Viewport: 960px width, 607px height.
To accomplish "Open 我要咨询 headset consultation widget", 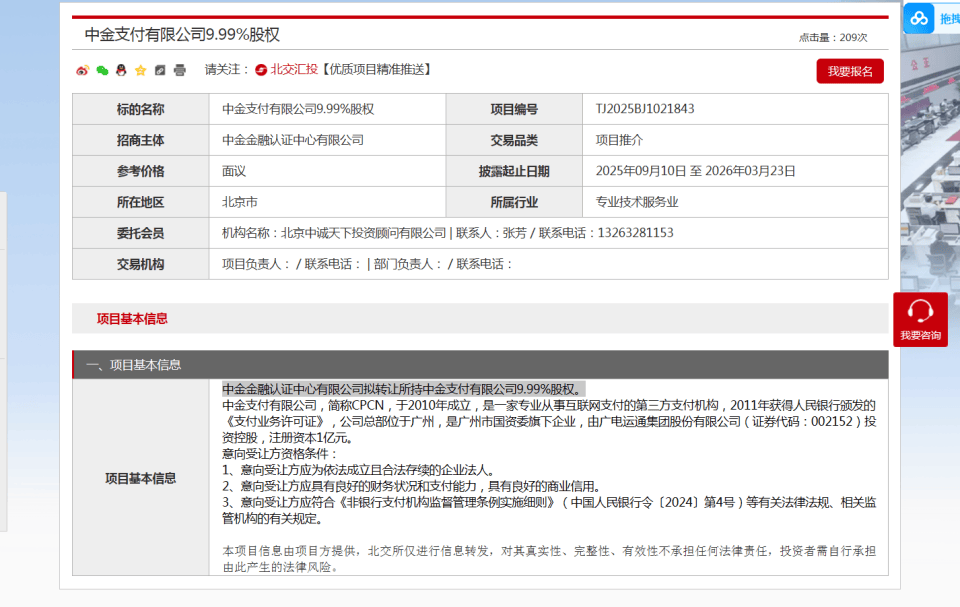I will 920,319.
